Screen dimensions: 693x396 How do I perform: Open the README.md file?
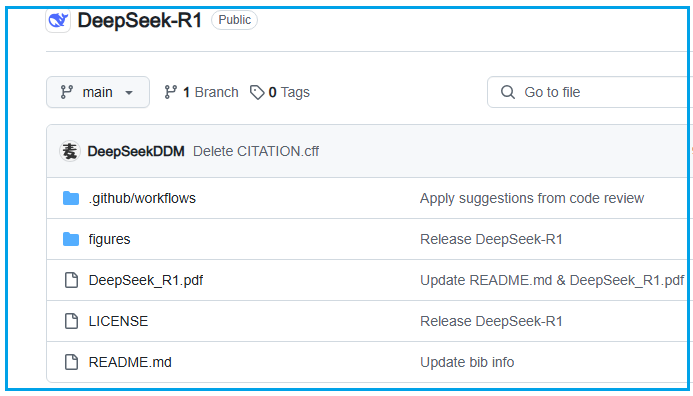pos(130,362)
